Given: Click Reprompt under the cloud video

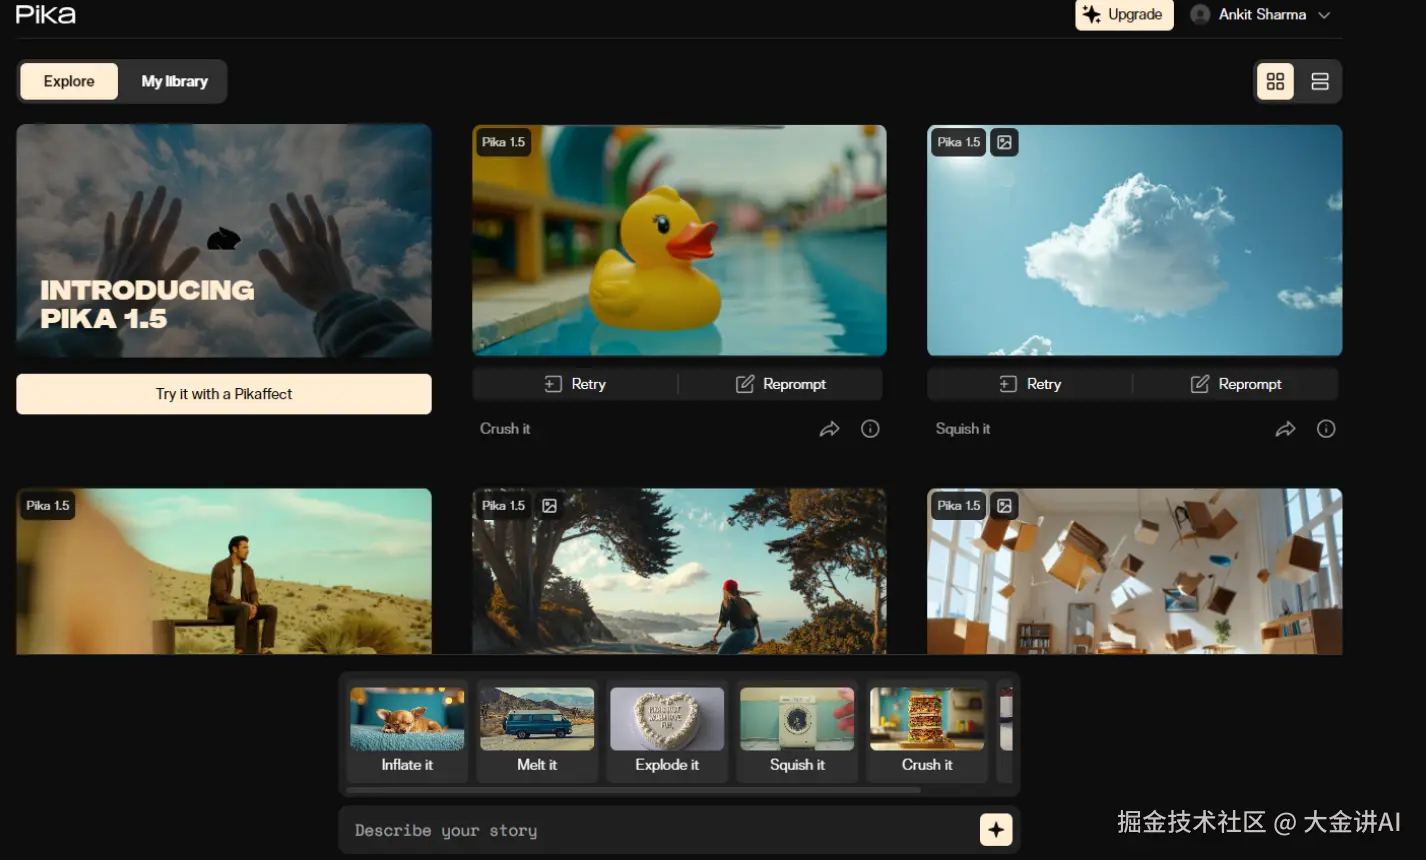Looking at the screenshot, I should point(1236,384).
